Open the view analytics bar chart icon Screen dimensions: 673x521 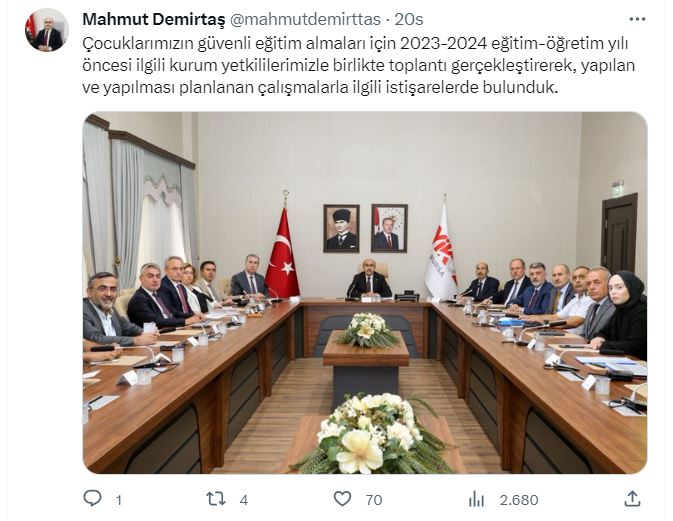[x=476, y=499]
